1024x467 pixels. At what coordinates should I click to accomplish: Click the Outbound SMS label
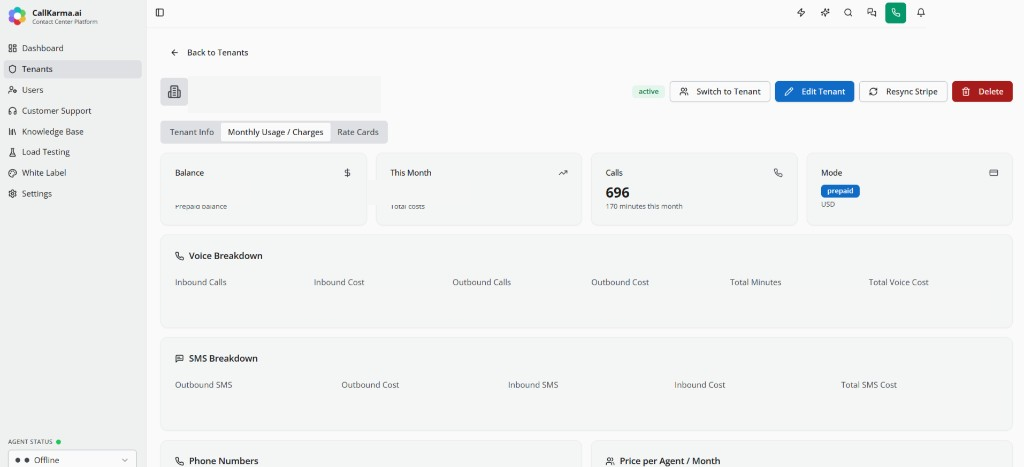203,385
